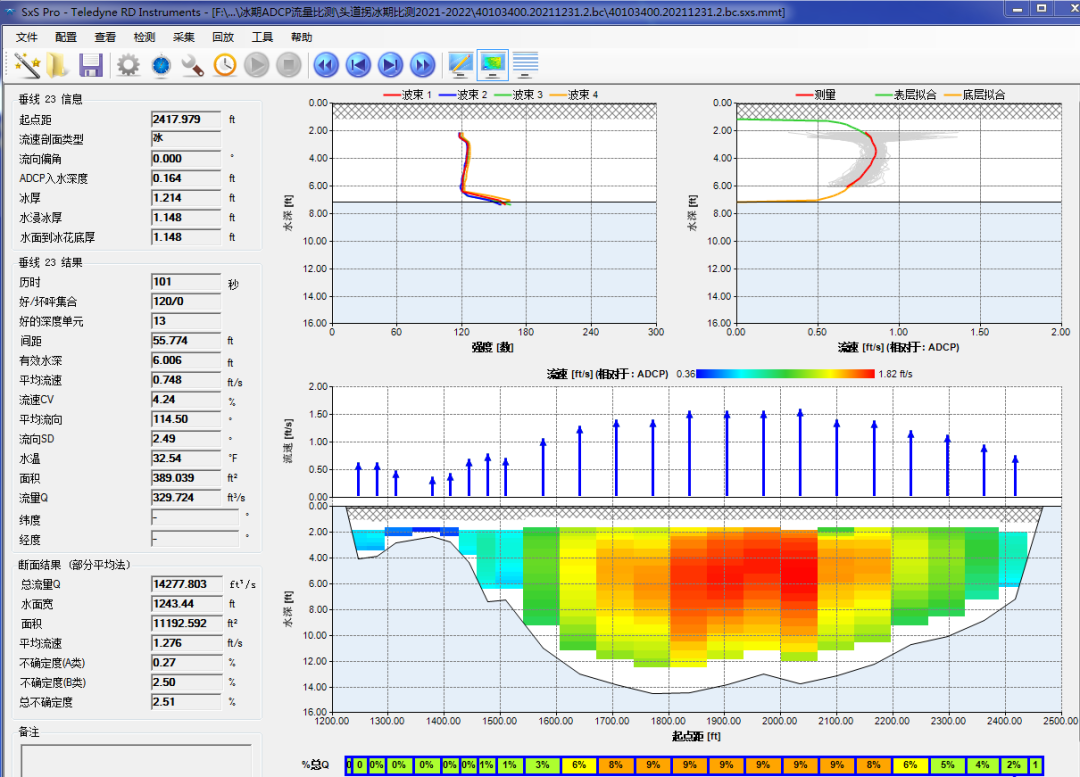1080x777 pixels.
Task: Open the 回放 menu
Action: click(x=223, y=37)
